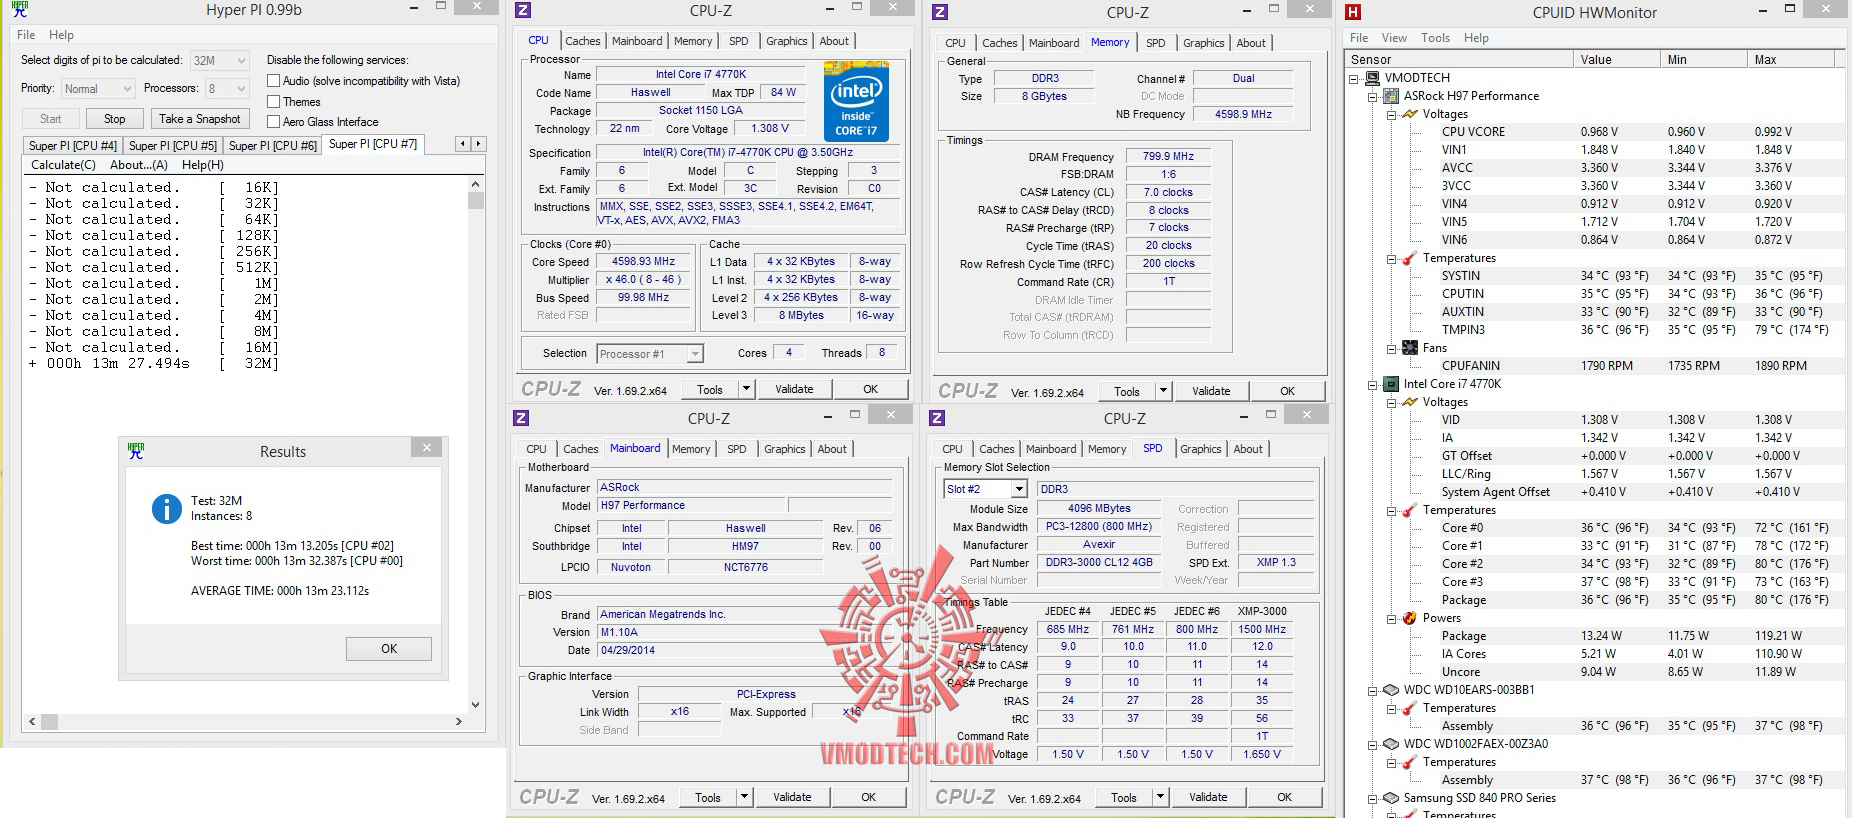Click the Z icon of the CPU-Z Memory window

940,12
